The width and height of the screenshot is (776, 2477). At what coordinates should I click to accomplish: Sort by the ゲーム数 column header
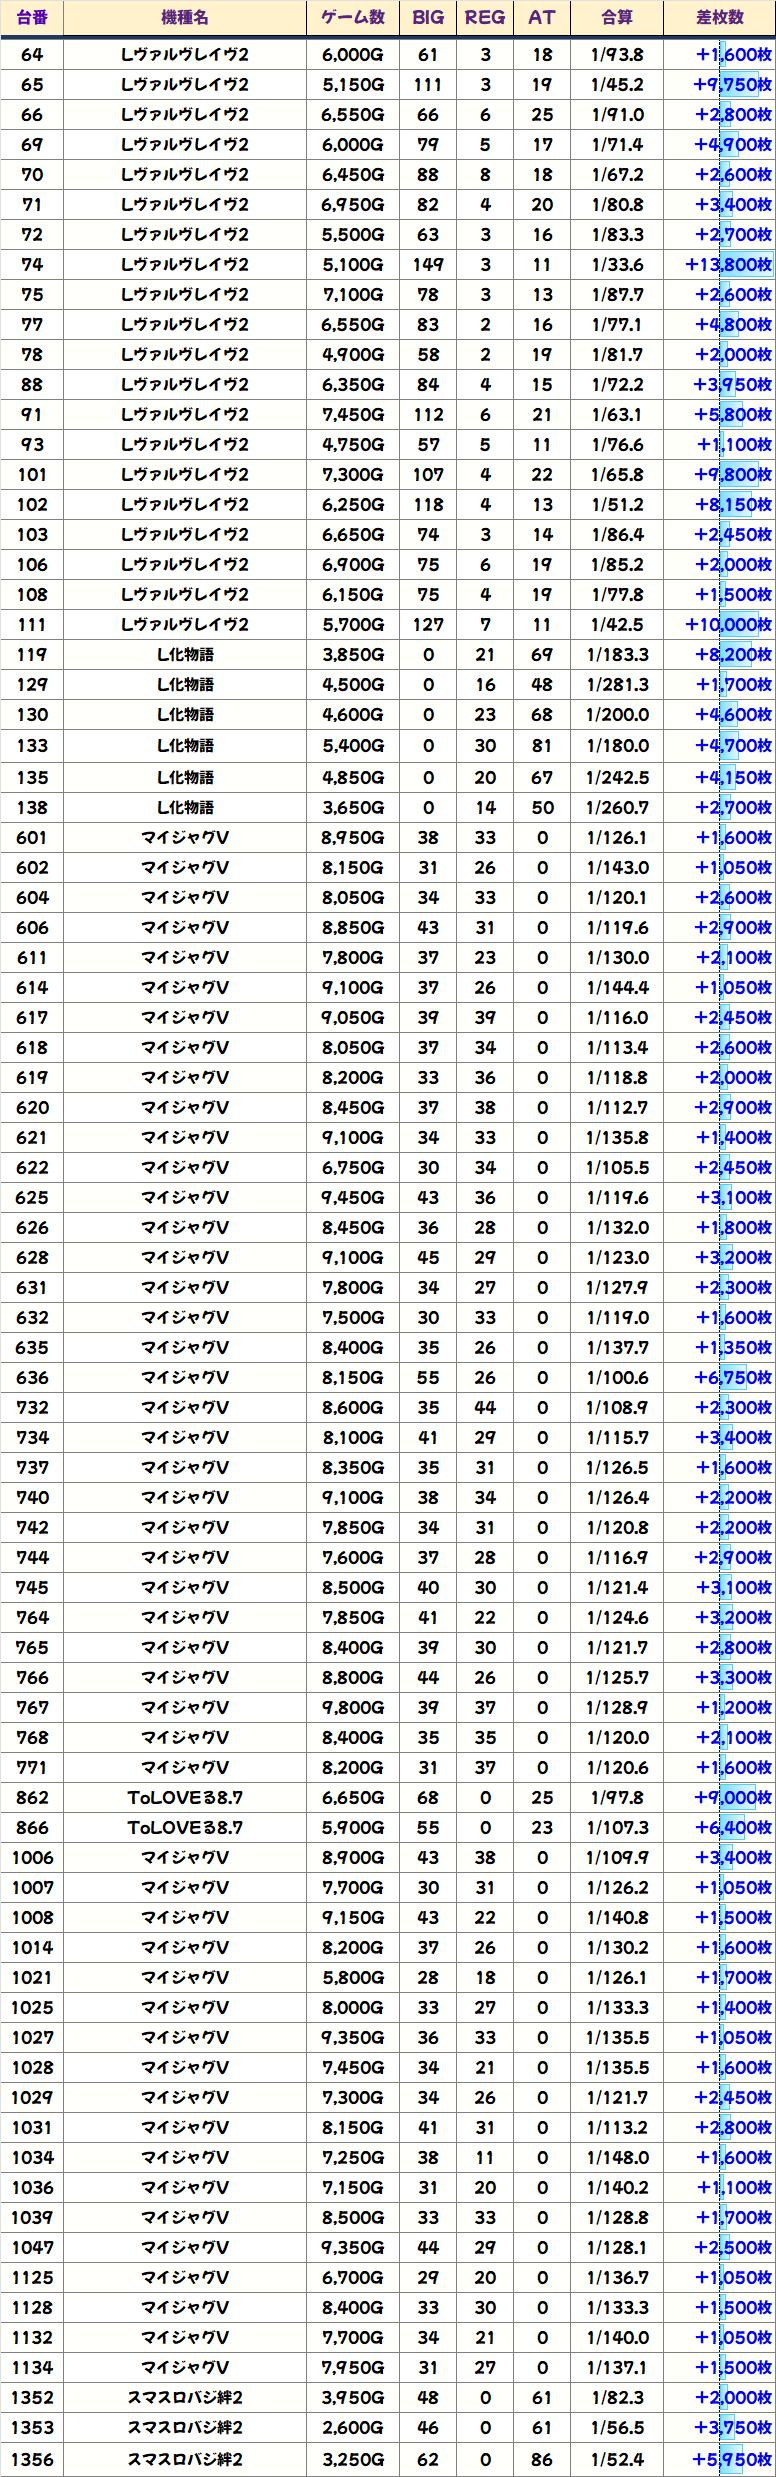click(352, 18)
